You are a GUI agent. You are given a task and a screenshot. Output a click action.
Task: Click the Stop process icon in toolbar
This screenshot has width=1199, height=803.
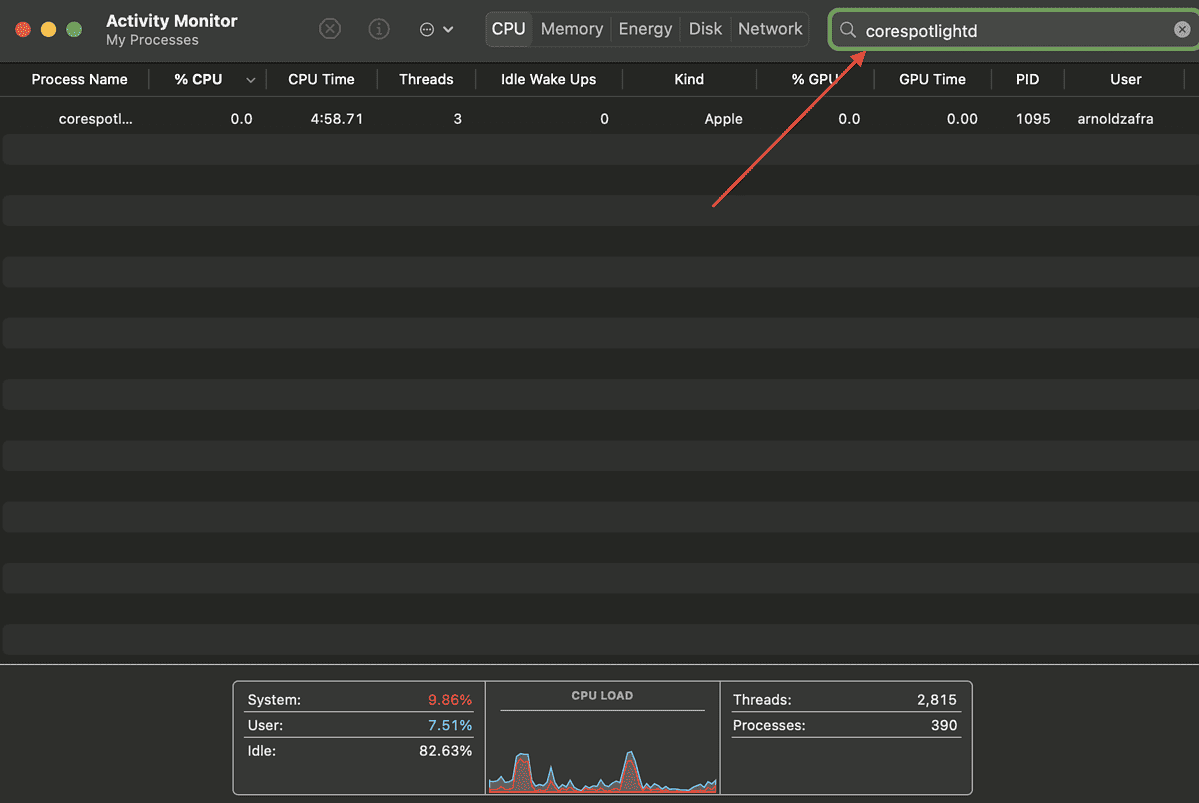pyautogui.click(x=330, y=29)
